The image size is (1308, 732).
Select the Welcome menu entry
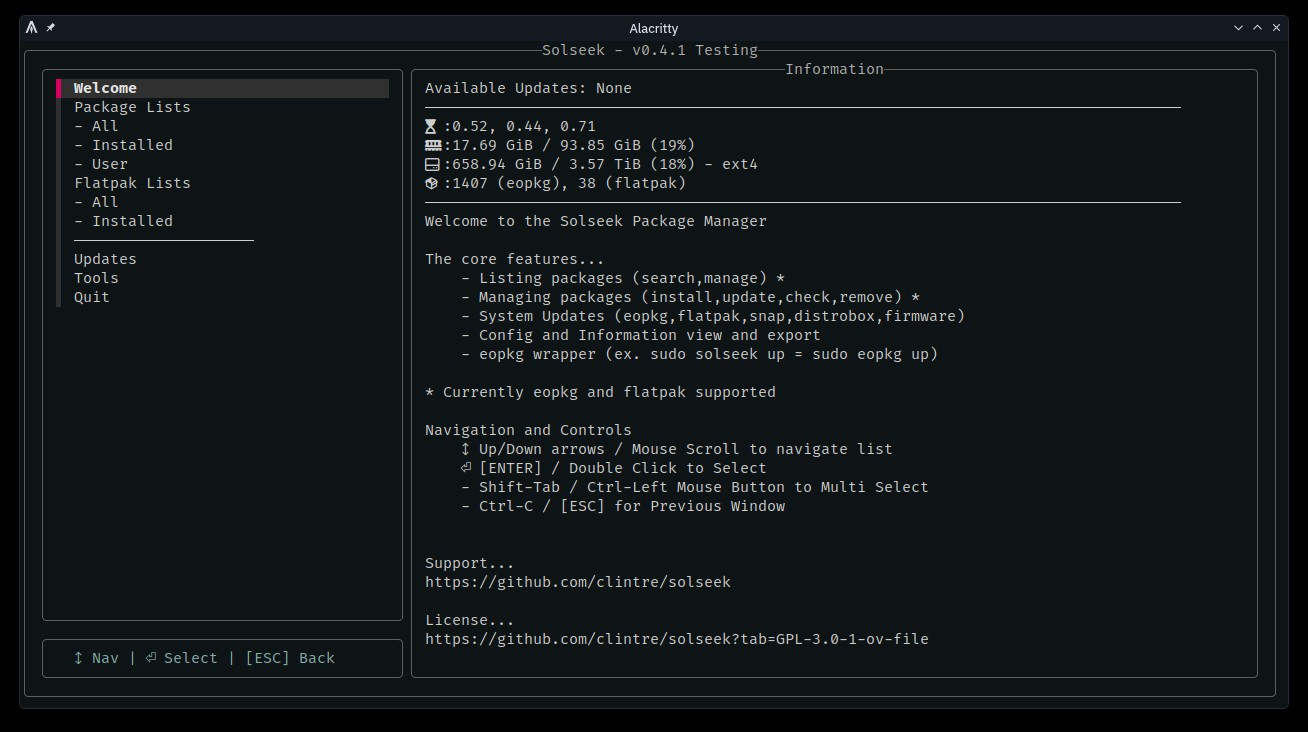[105, 88]
